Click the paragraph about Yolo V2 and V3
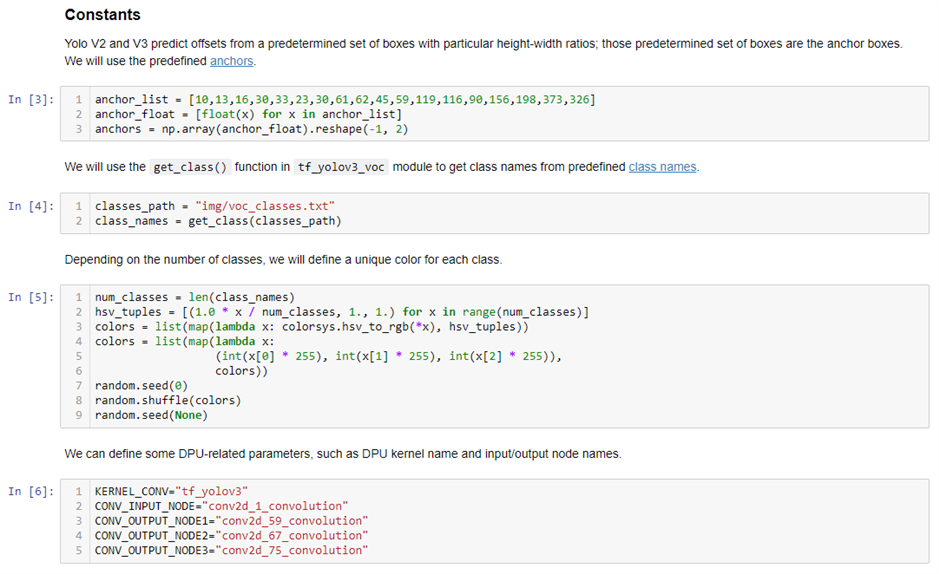The height and width of the screenshot is (574, 939). [x=483, y=52]
